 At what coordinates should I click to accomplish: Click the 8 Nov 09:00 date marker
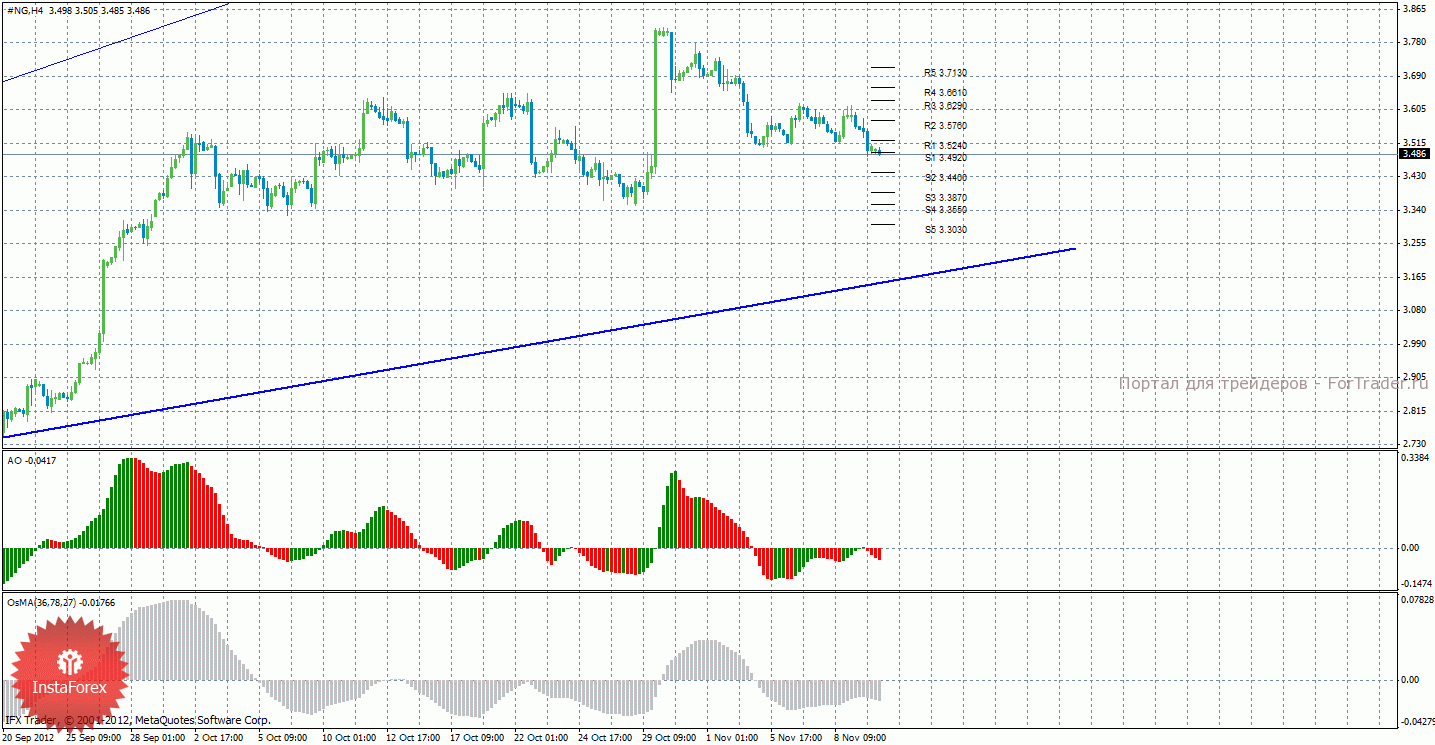(x=860, y=738)
